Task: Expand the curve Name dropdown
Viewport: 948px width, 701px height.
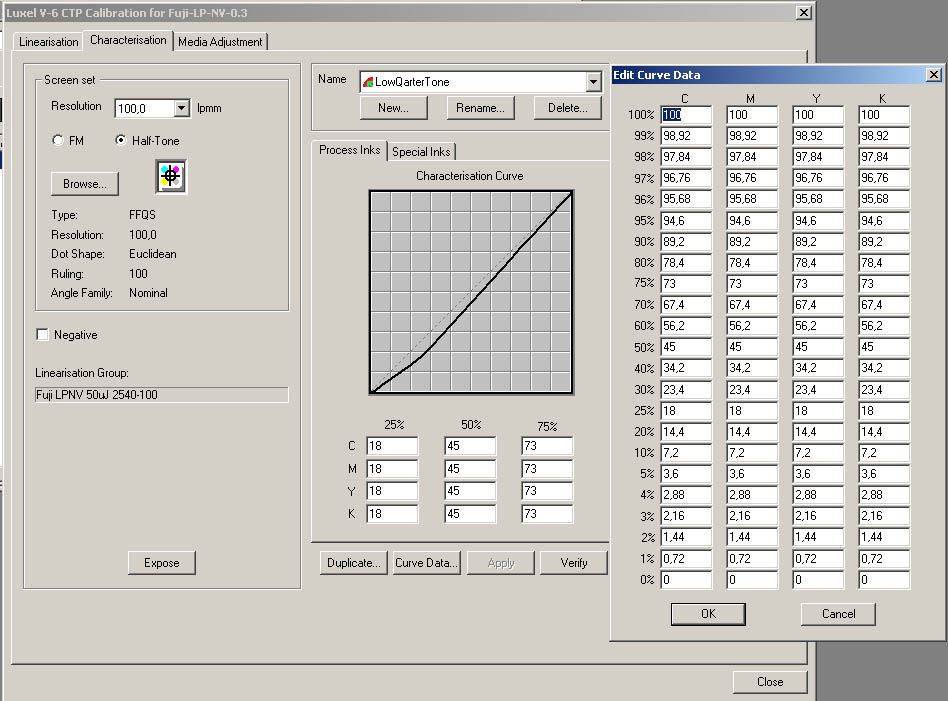Action: point(594,82)
